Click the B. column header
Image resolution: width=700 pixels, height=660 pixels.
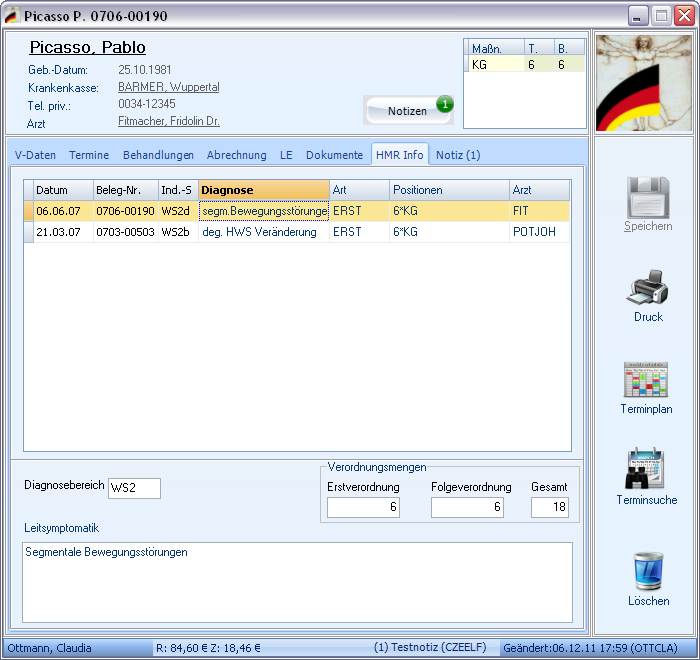(x=569, y=48)
